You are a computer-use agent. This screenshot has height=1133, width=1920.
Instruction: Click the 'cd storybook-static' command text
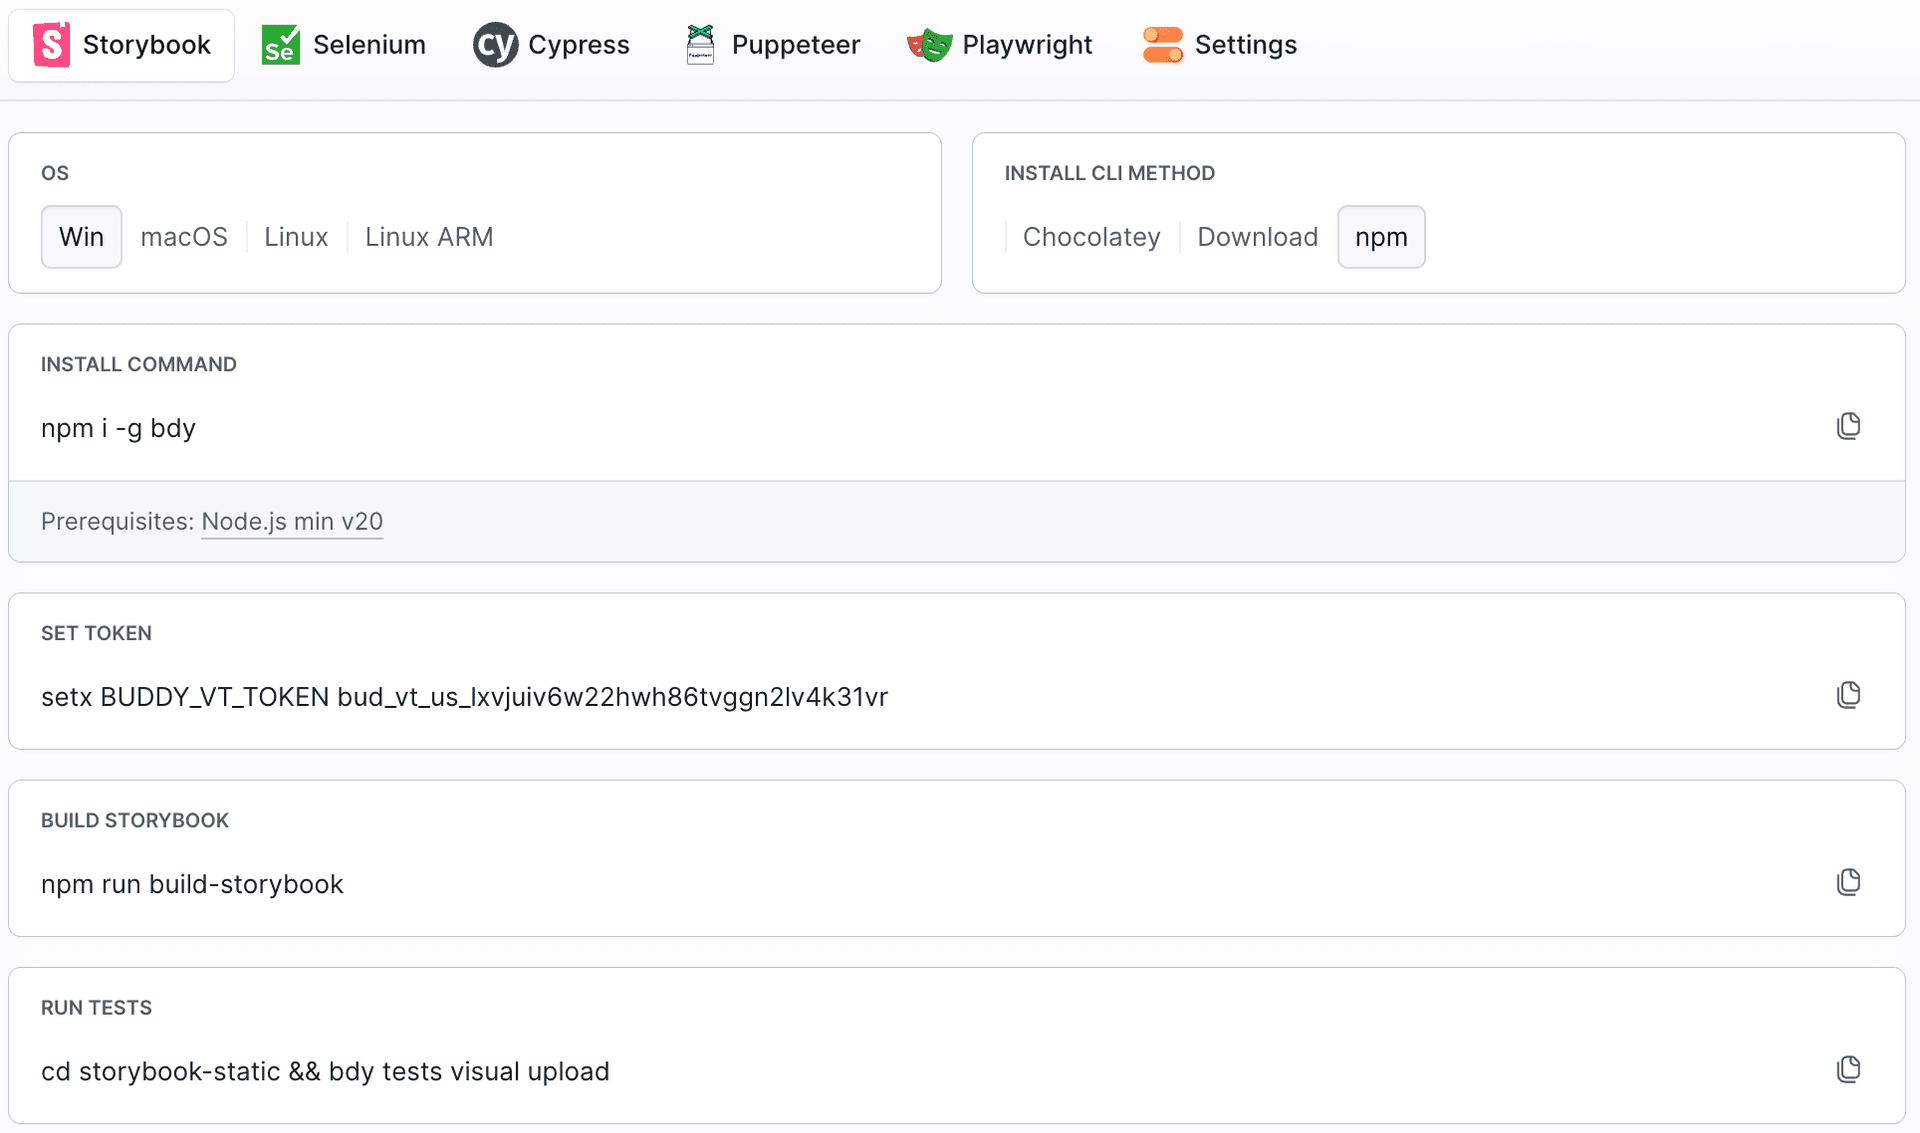coord(325,1071)
